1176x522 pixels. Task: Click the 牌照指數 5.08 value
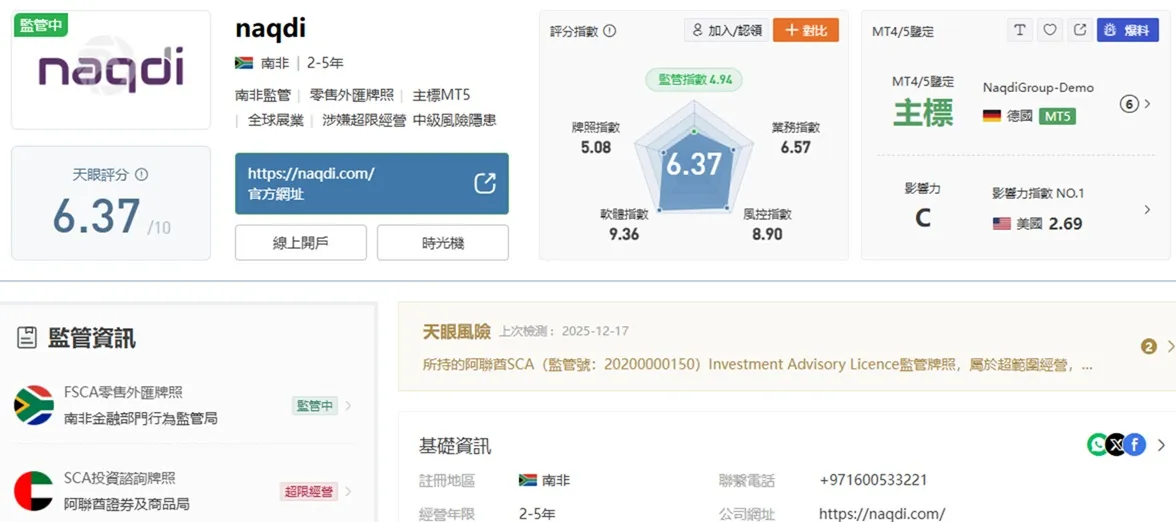click(596, 147)
